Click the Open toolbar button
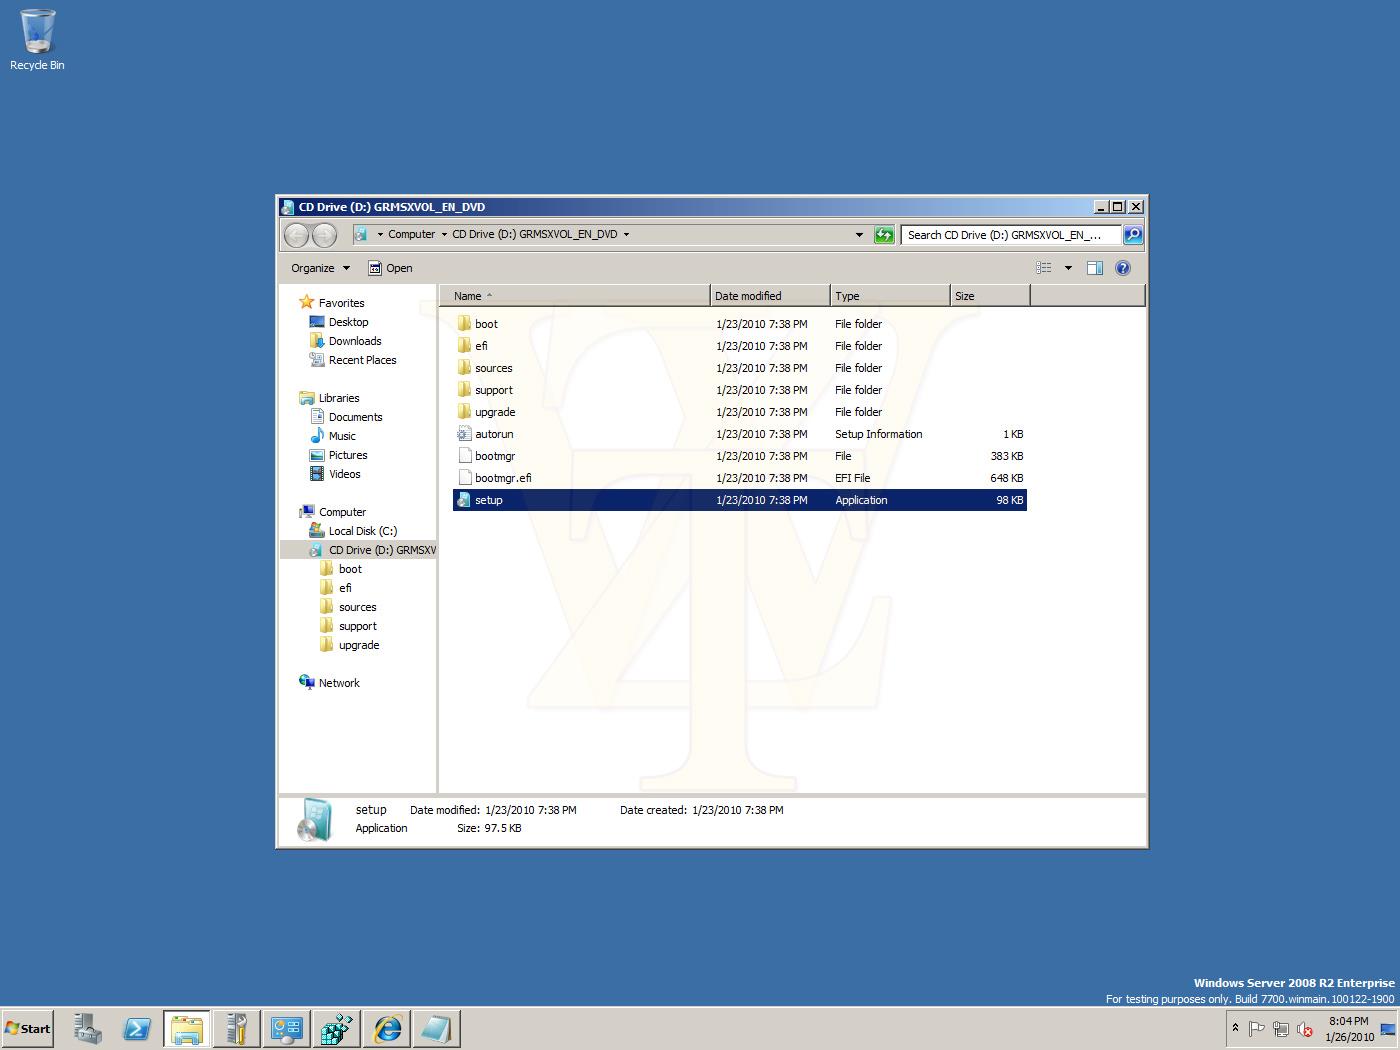This screenshot has height=1050, width=1400. [x=390, y=268]
